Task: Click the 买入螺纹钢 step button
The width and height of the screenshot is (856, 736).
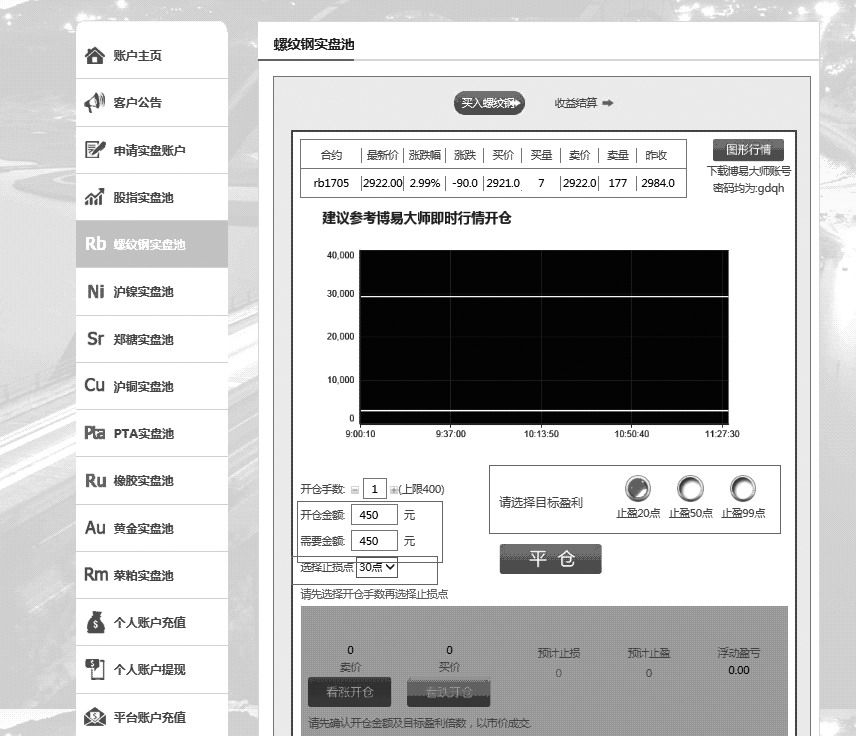Action: point(489,103)
